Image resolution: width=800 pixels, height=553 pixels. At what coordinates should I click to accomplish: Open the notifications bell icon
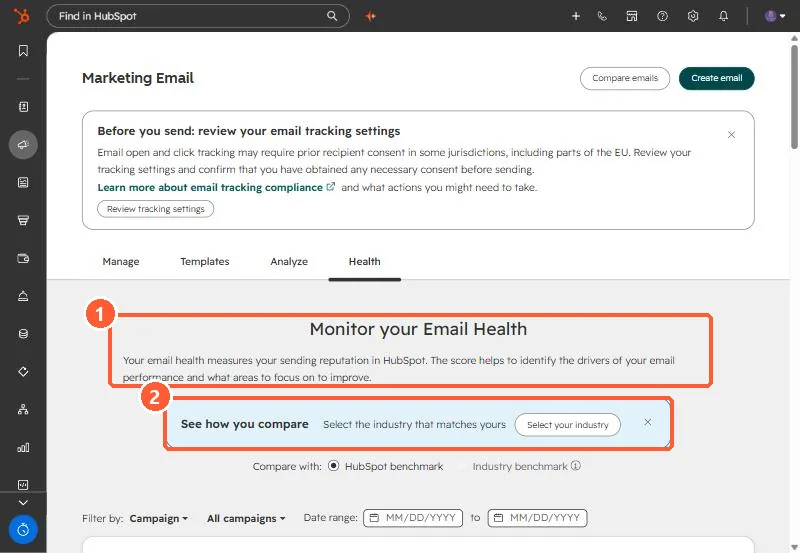pyautogui.click(x=723, y=16)
